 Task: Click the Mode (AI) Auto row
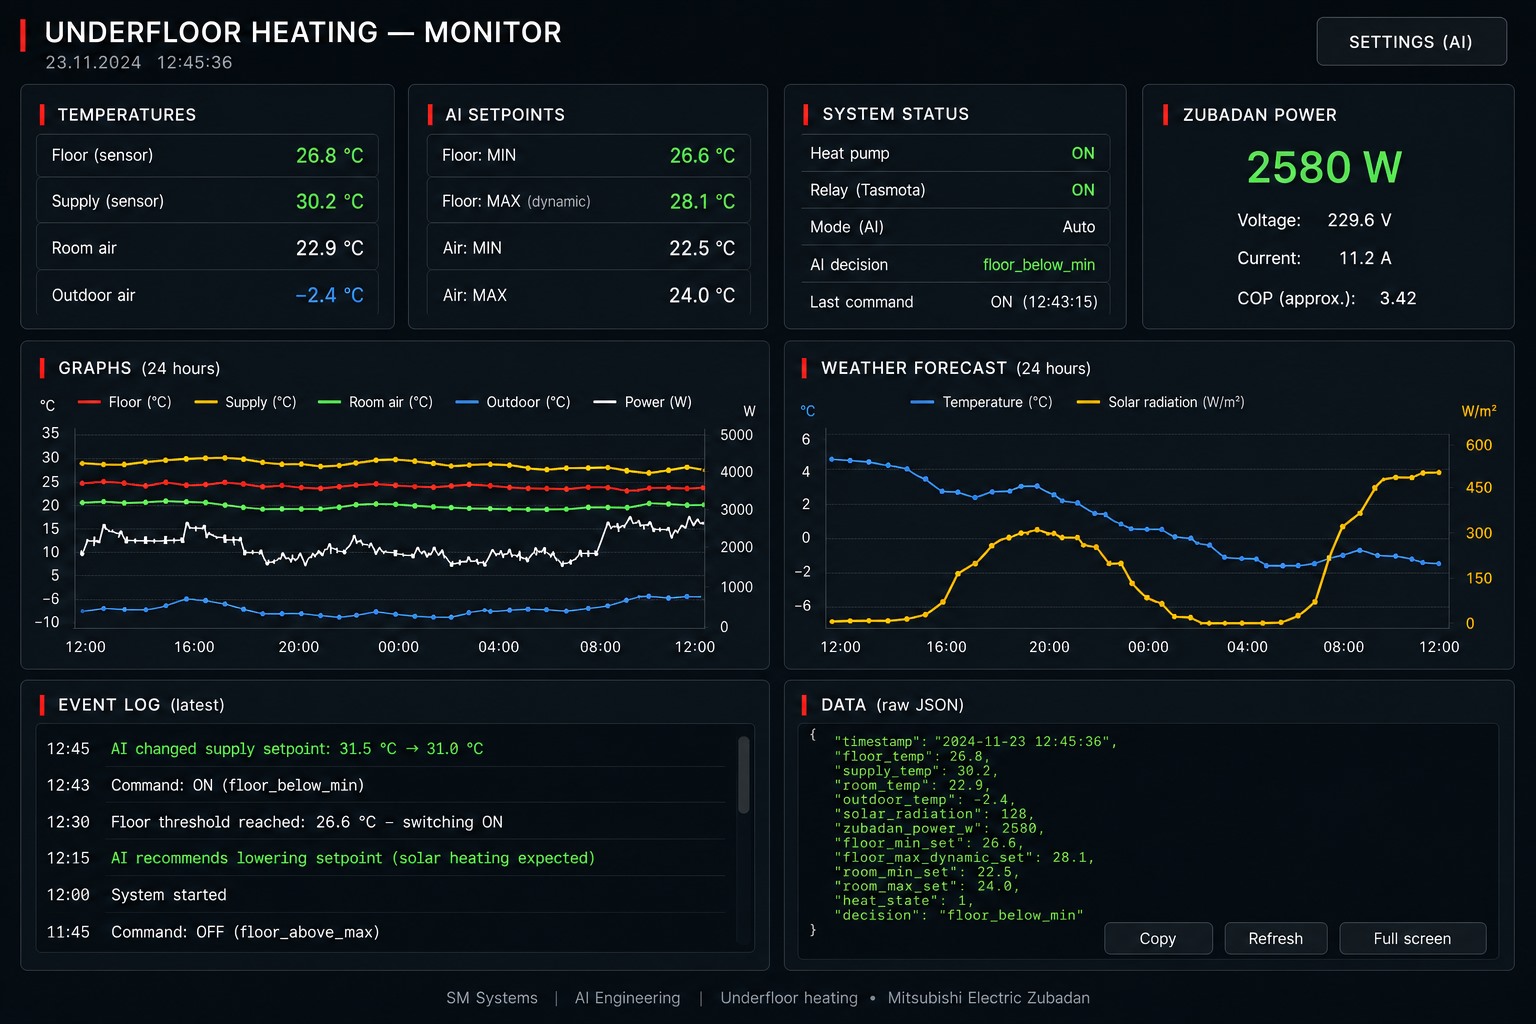pos(955,227)
